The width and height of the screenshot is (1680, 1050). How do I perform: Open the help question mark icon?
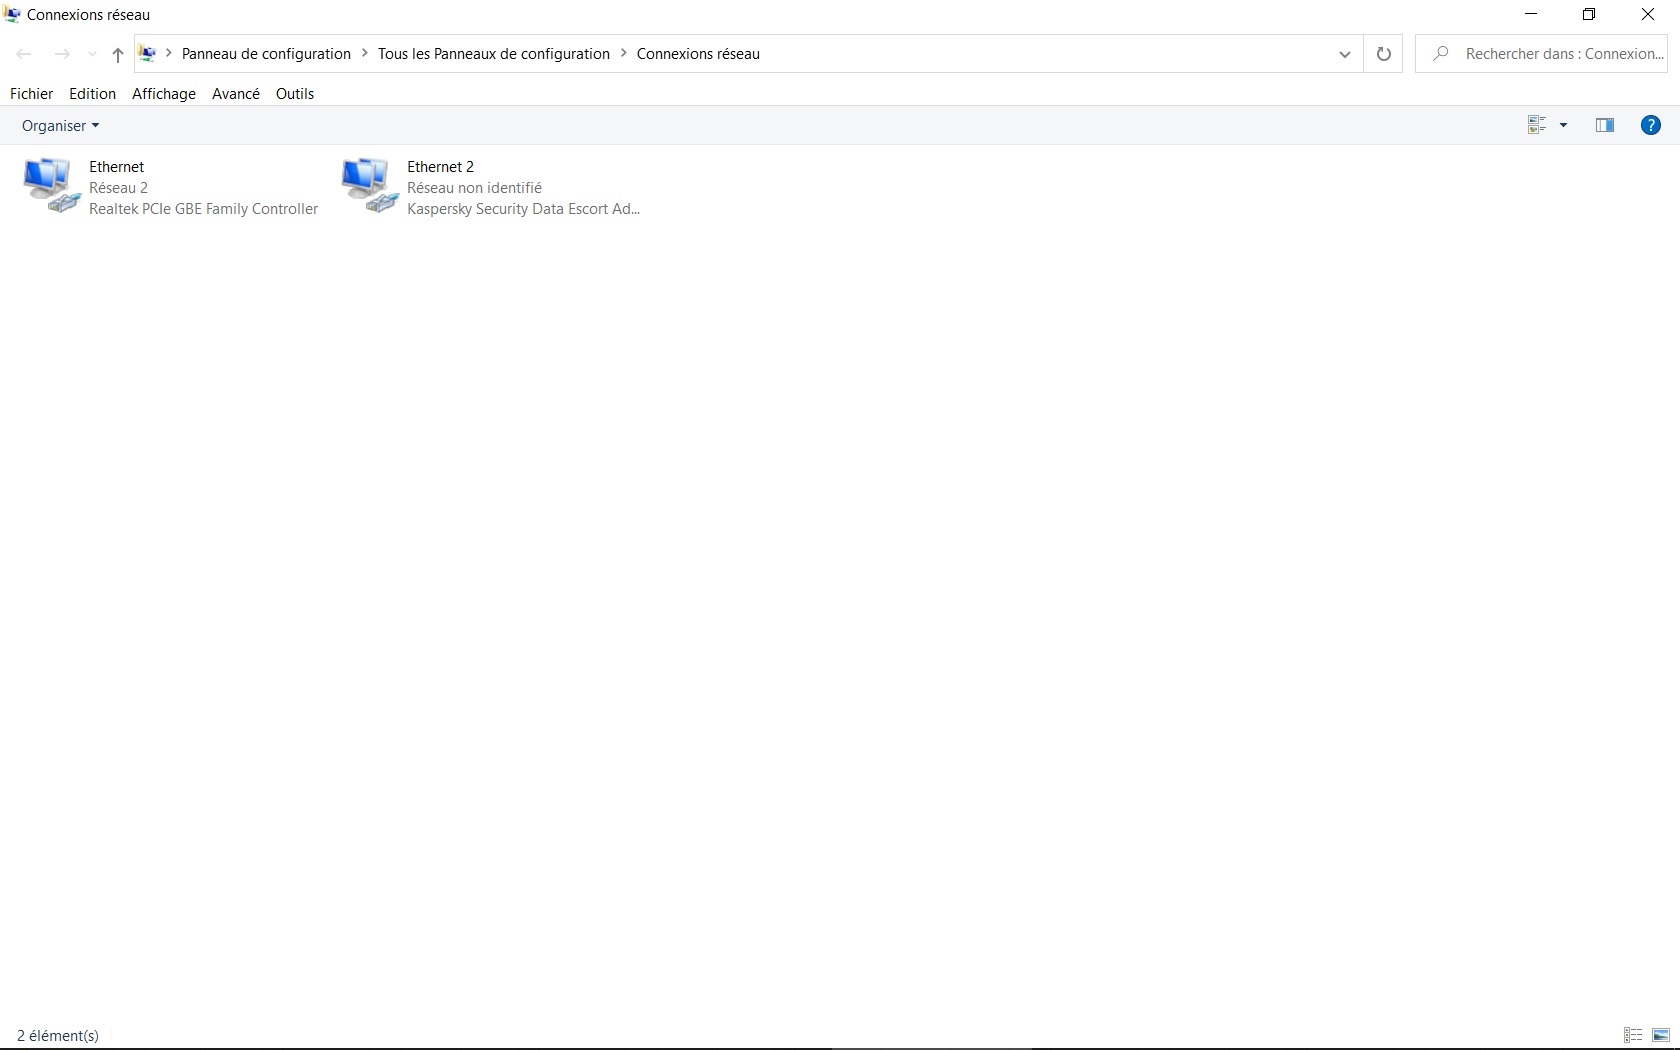pyautogui.click(x=1651, y=125)
